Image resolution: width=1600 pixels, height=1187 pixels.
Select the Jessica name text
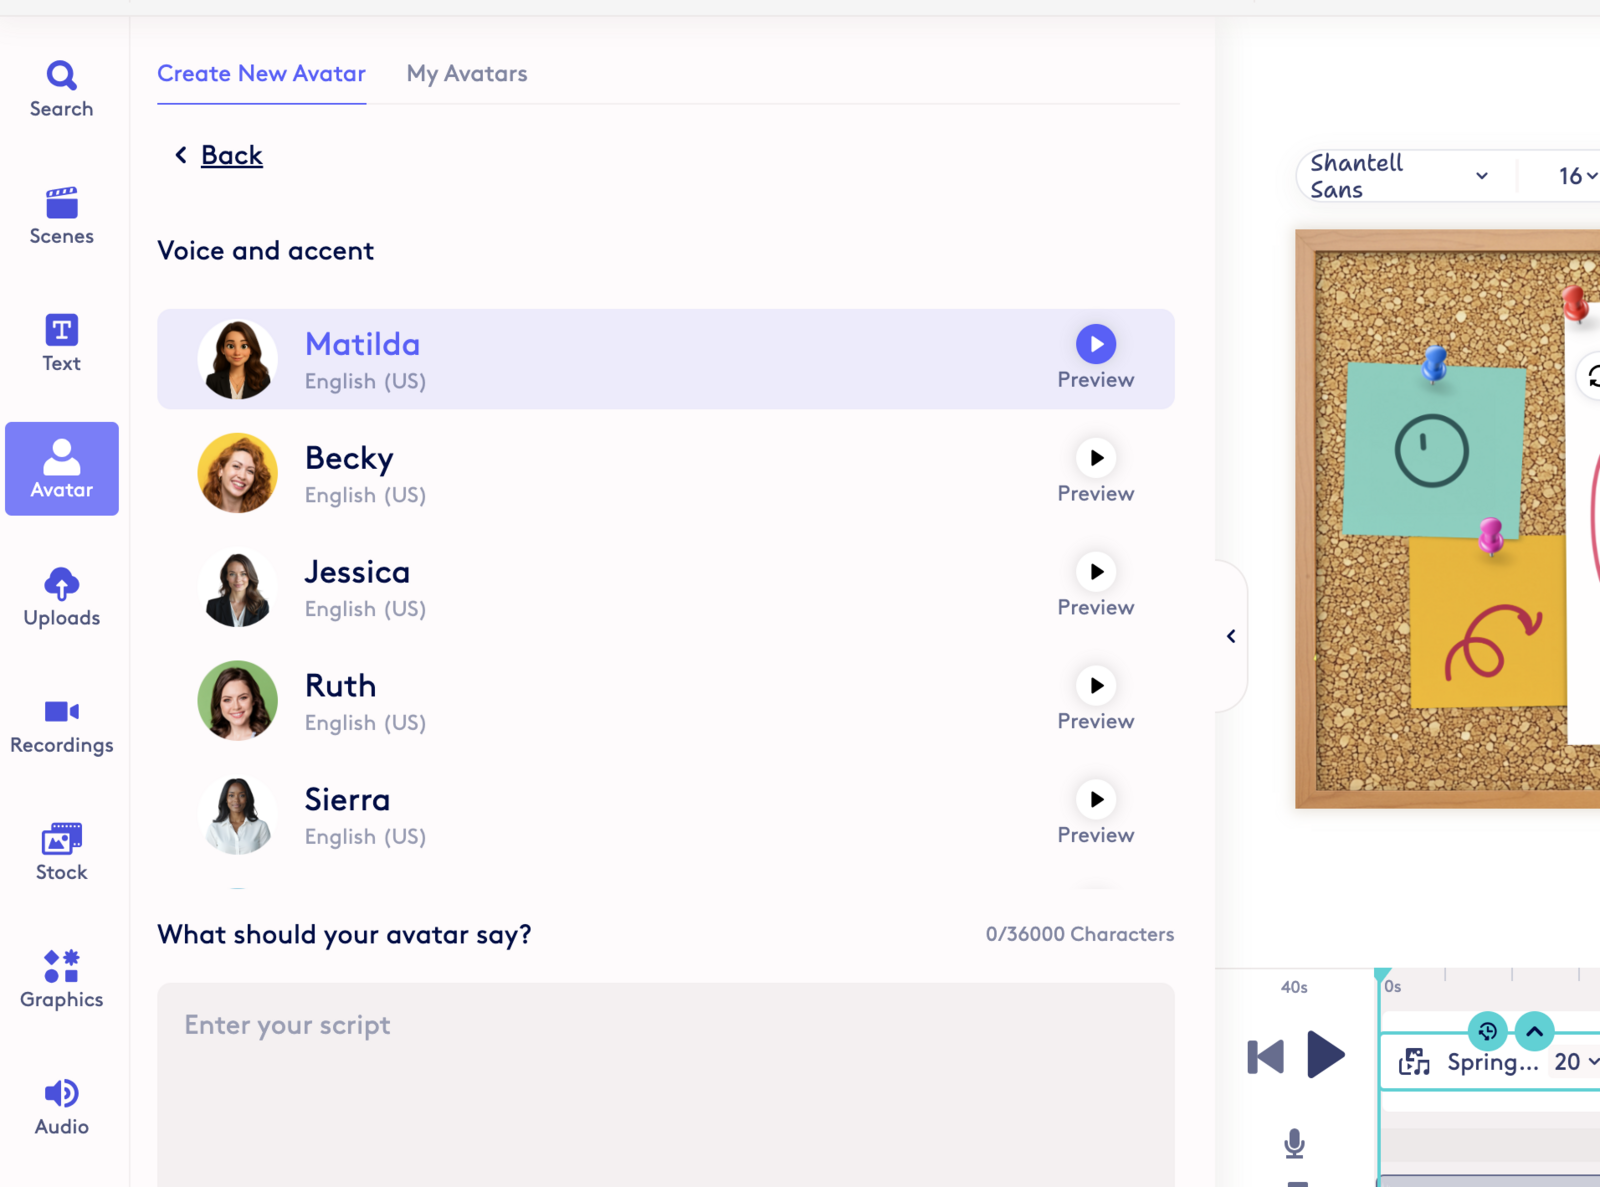[x=357, y=572]
